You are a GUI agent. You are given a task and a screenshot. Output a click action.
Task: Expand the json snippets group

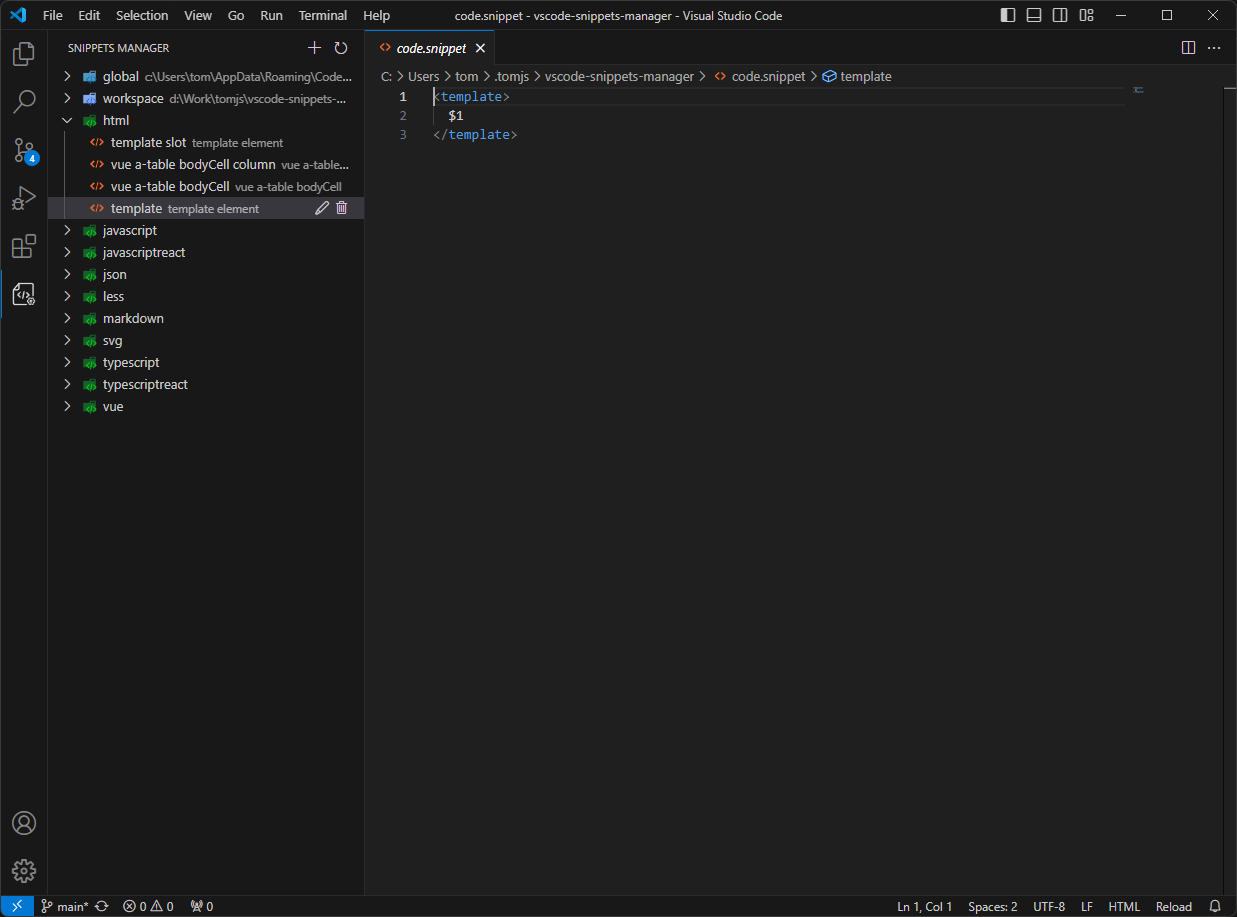[x=68, y=274]
